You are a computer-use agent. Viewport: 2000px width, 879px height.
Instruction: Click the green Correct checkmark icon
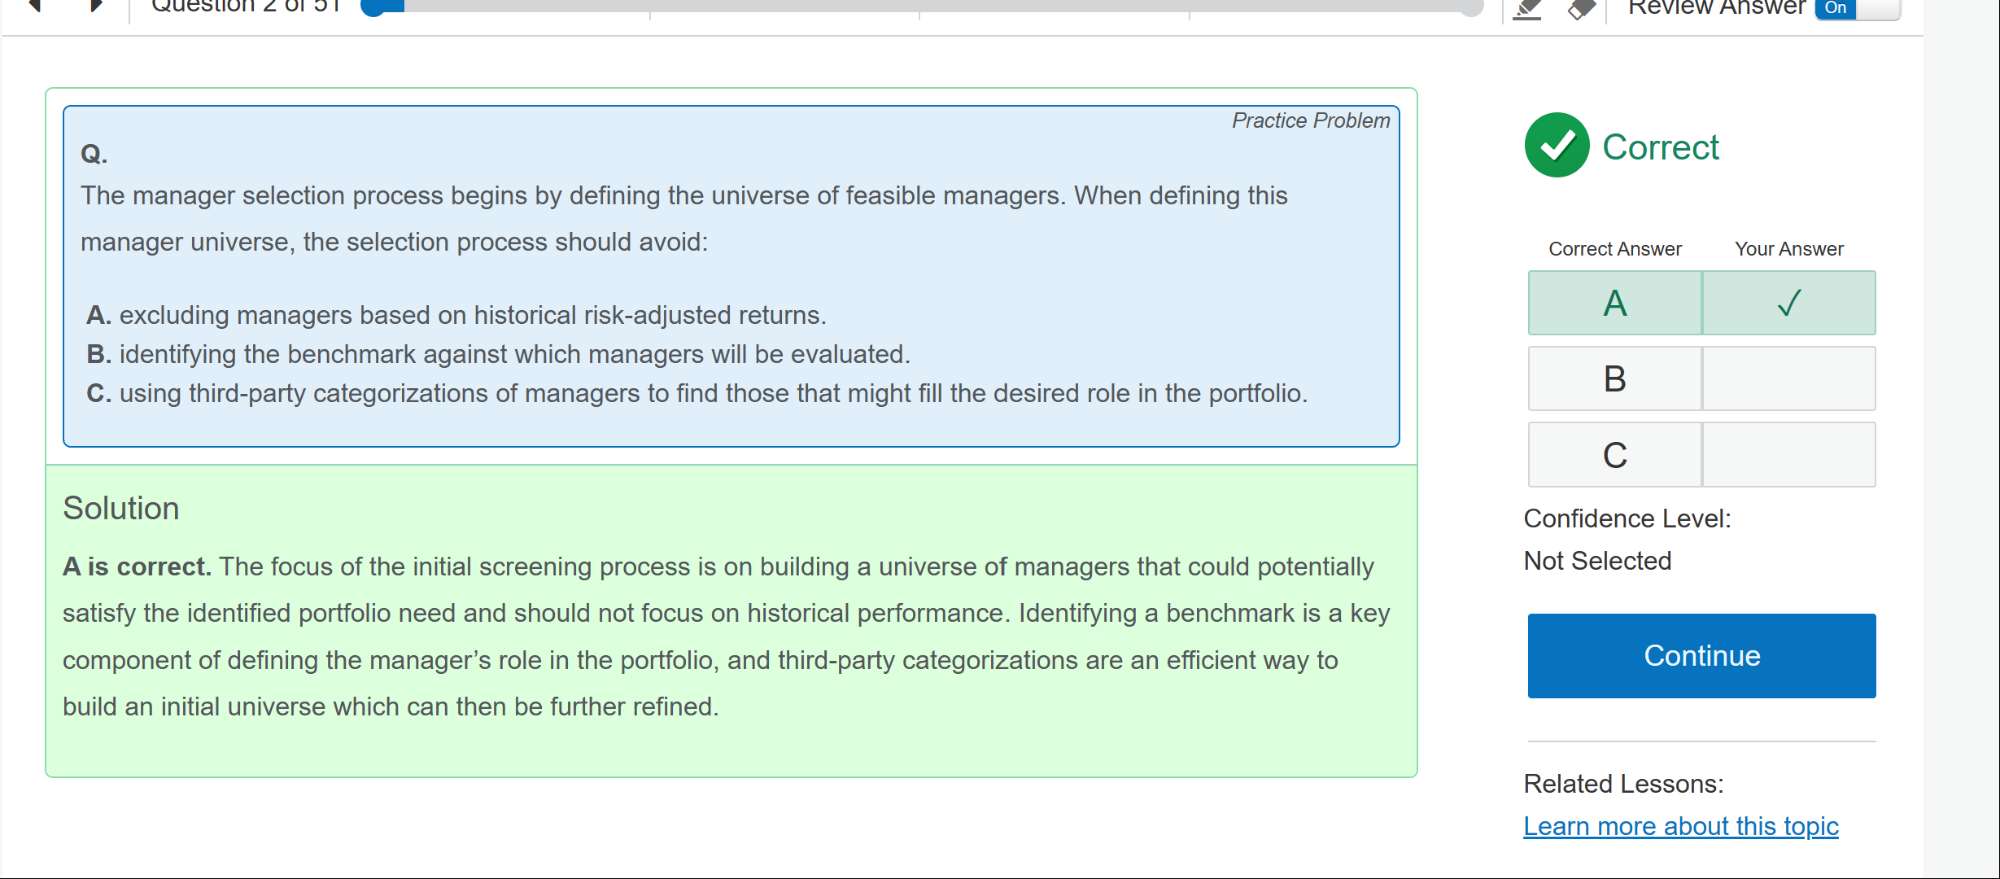pyautogui.click(x=1556, y=146)
